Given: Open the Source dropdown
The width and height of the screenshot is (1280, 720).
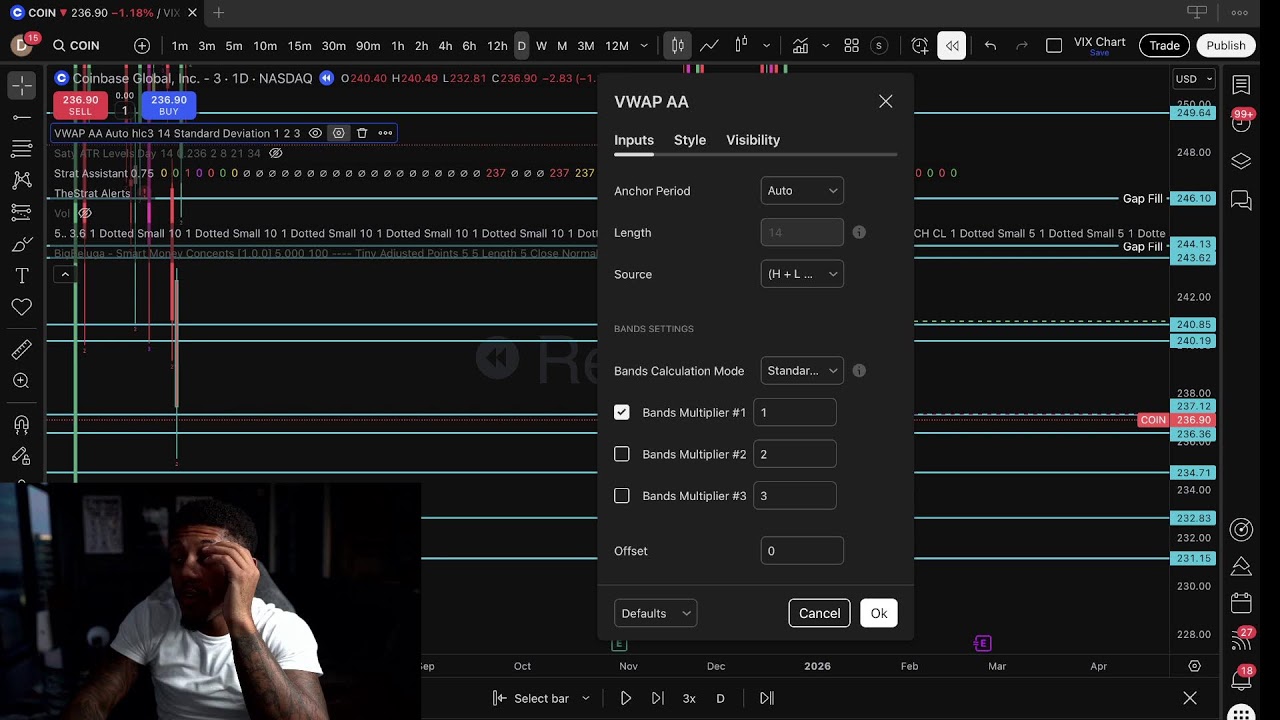Looking at the screenshot, I should (802, 274).
